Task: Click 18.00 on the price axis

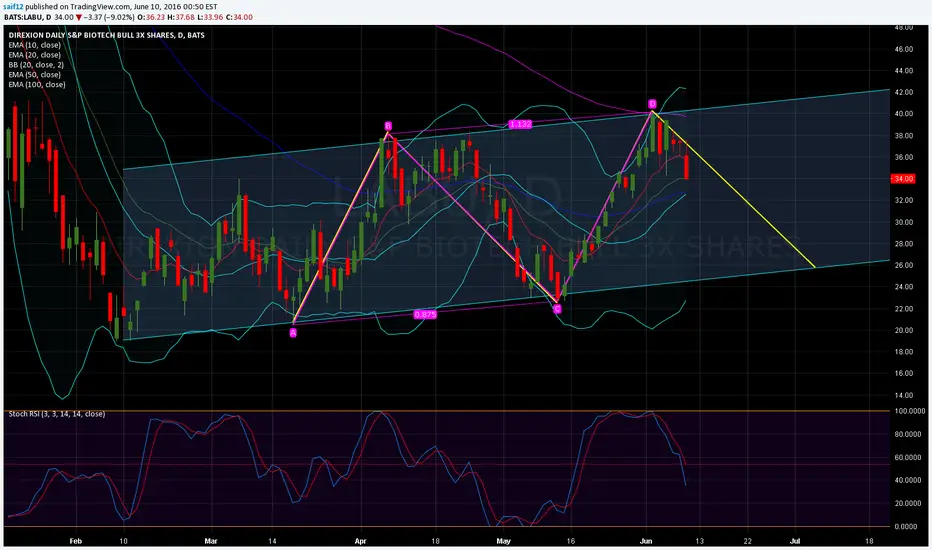Action: pyautogui.click(x=903, y=351)
